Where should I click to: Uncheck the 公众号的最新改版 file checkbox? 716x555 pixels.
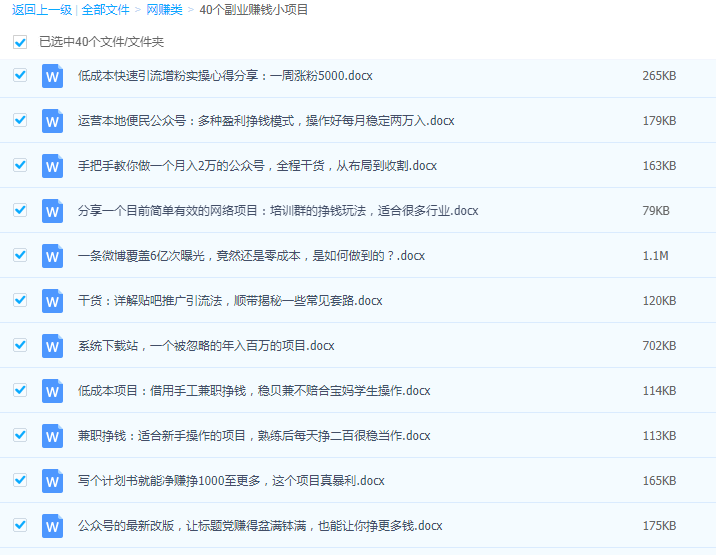coord(20,525)
